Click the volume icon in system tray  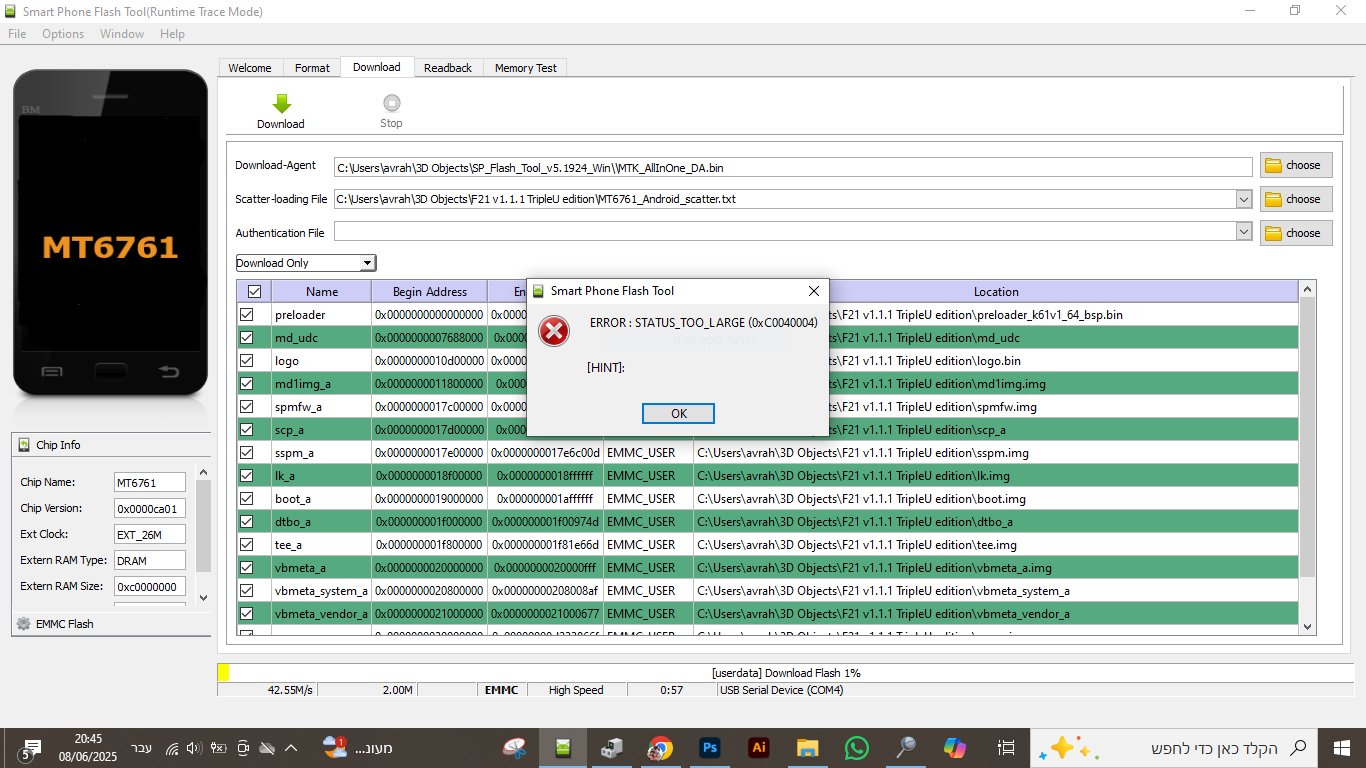tap(194, 748)
